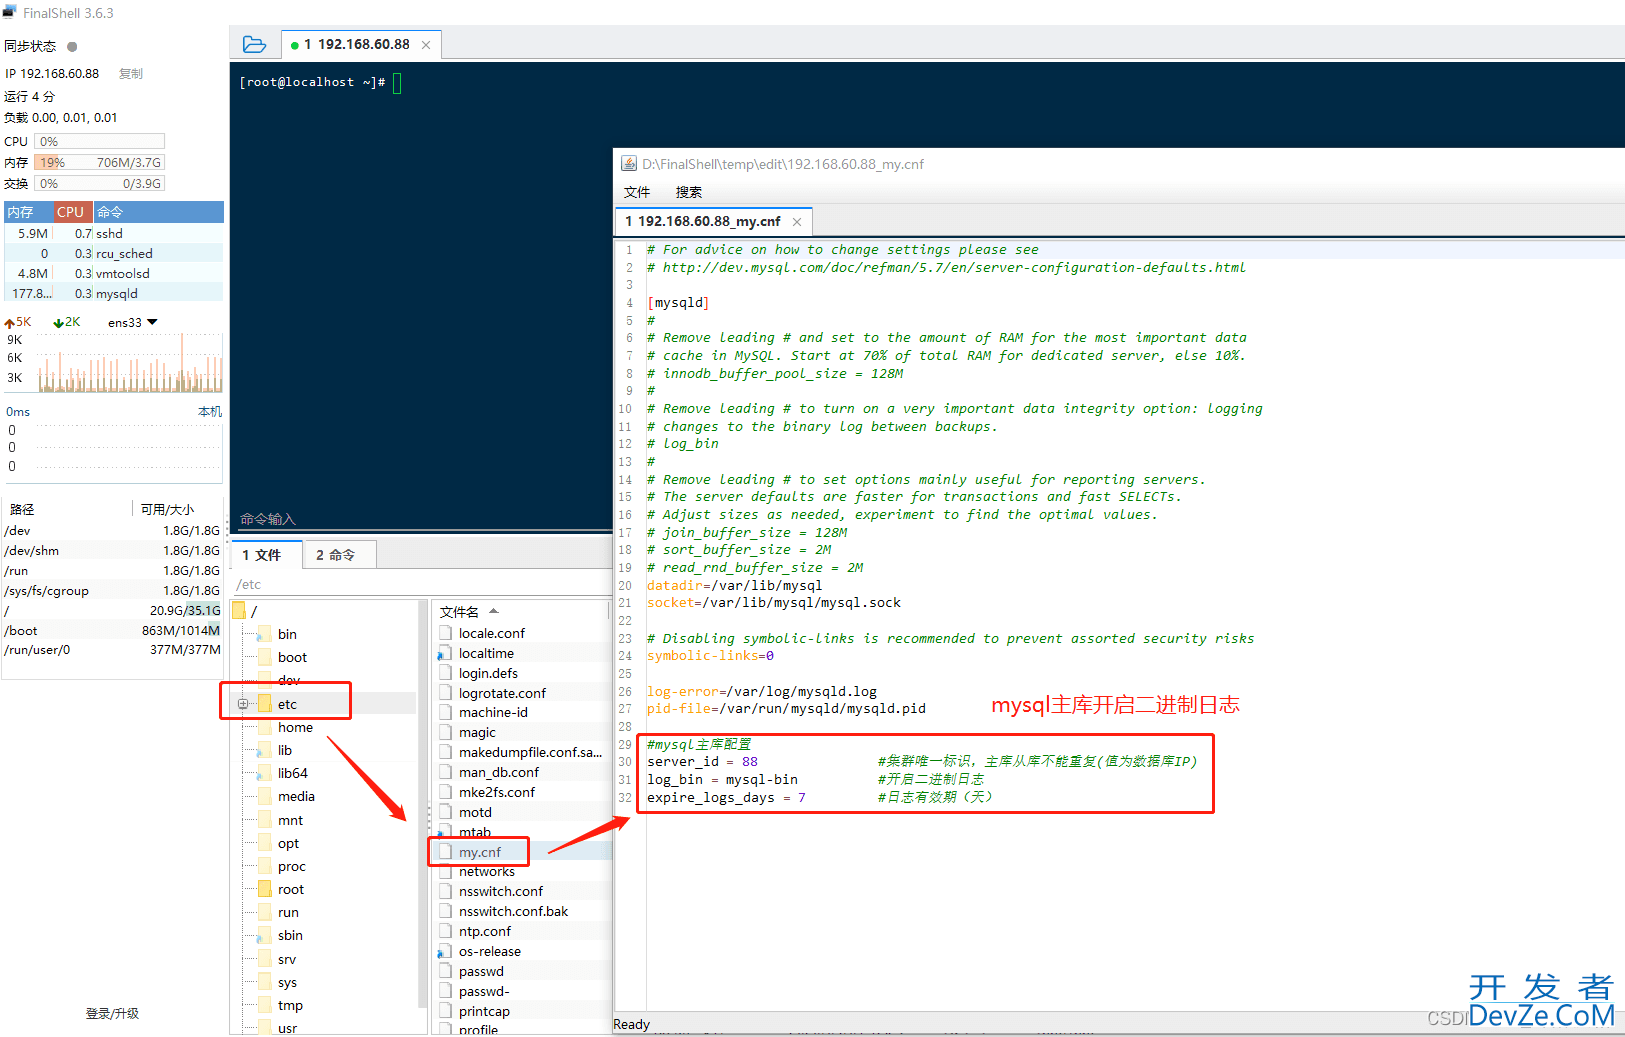Click the expire_logs_days = 7 line
Viewport: 1625px width, 1037px height.
pos(726,798)
